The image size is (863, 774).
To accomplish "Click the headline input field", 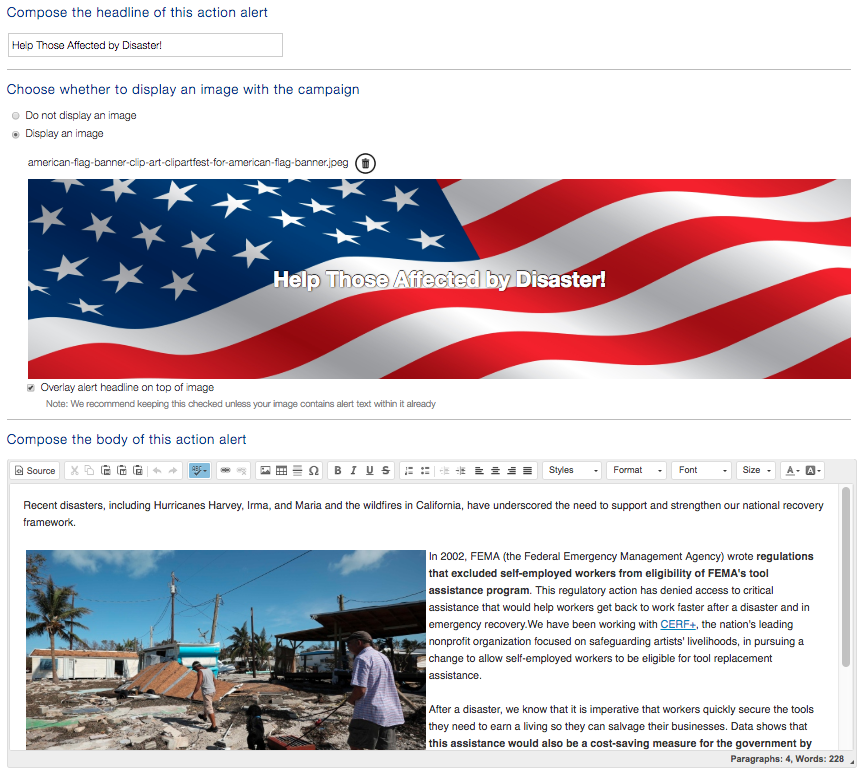I will click(145, 45).
